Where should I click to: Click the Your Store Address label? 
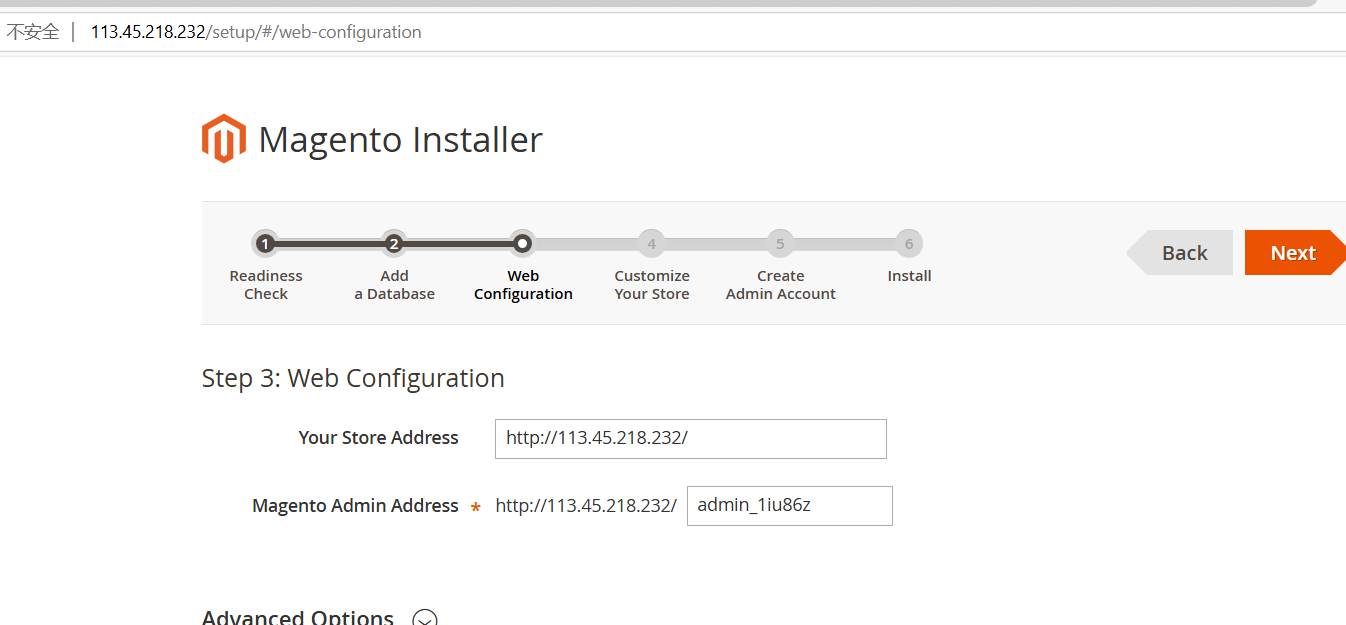click(378, 437)
